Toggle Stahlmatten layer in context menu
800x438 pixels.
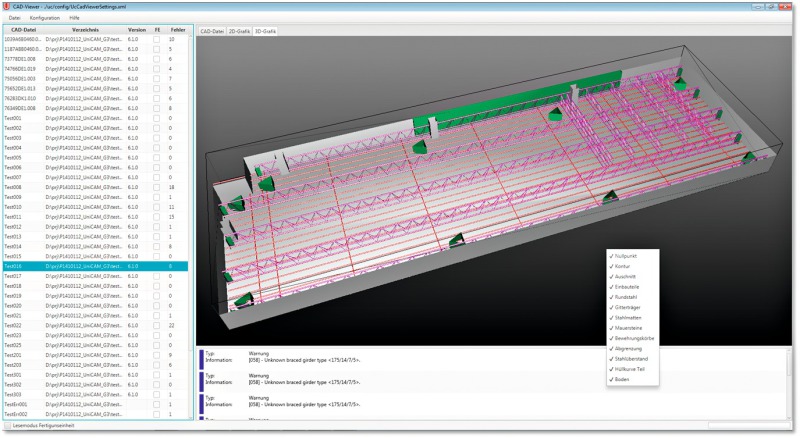click(x=633, y=318)
